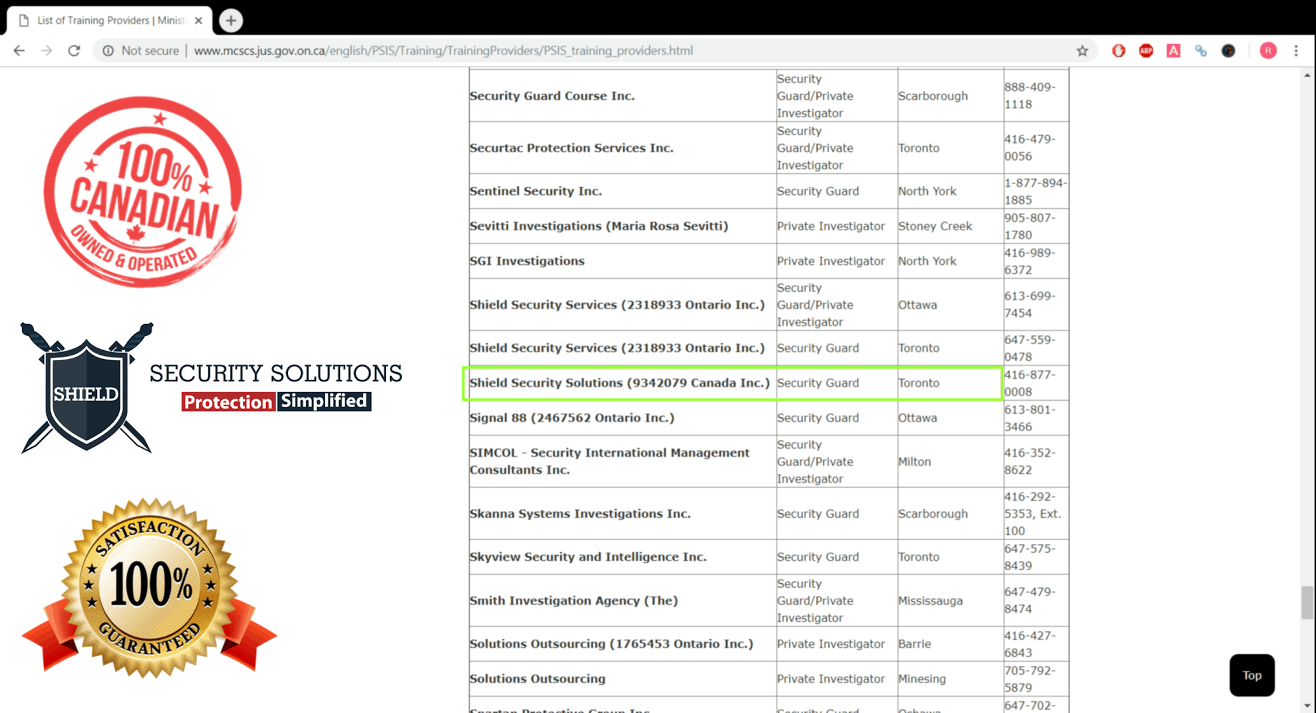Select 'Smith Investigation Agency (The)' text

coord(573,601)
